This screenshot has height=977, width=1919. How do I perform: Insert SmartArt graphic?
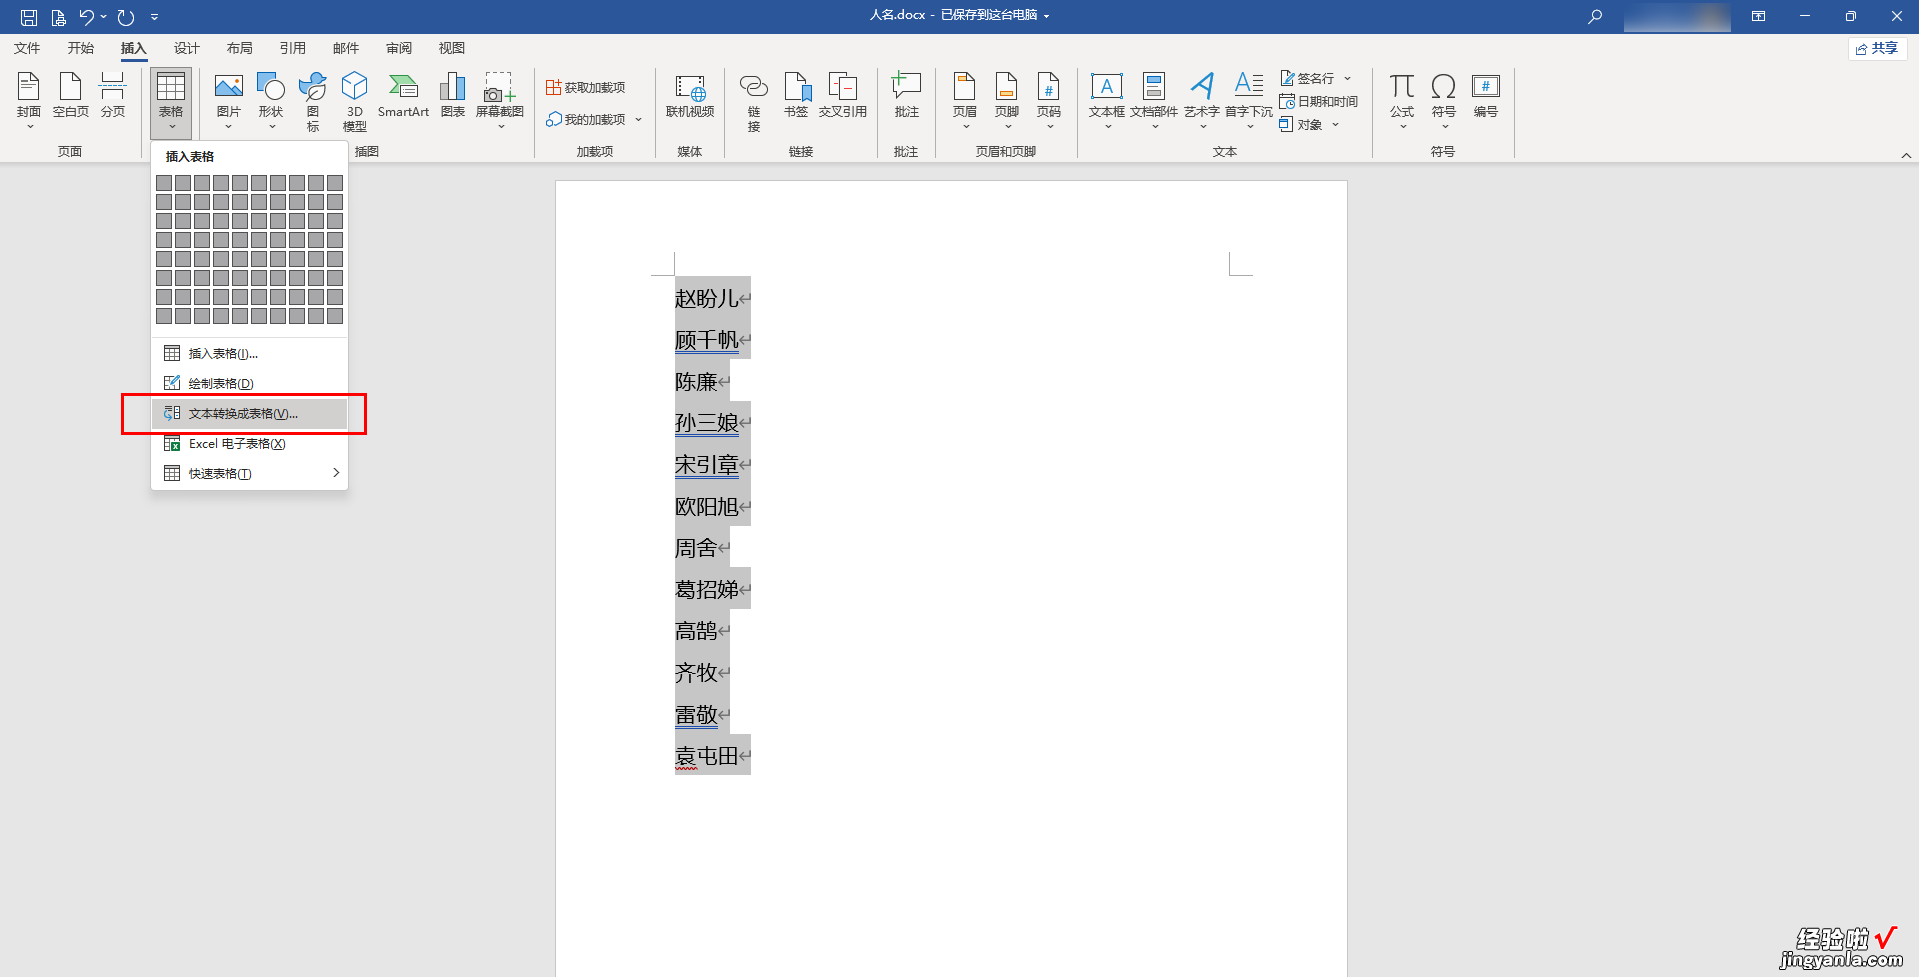[403, 96]
